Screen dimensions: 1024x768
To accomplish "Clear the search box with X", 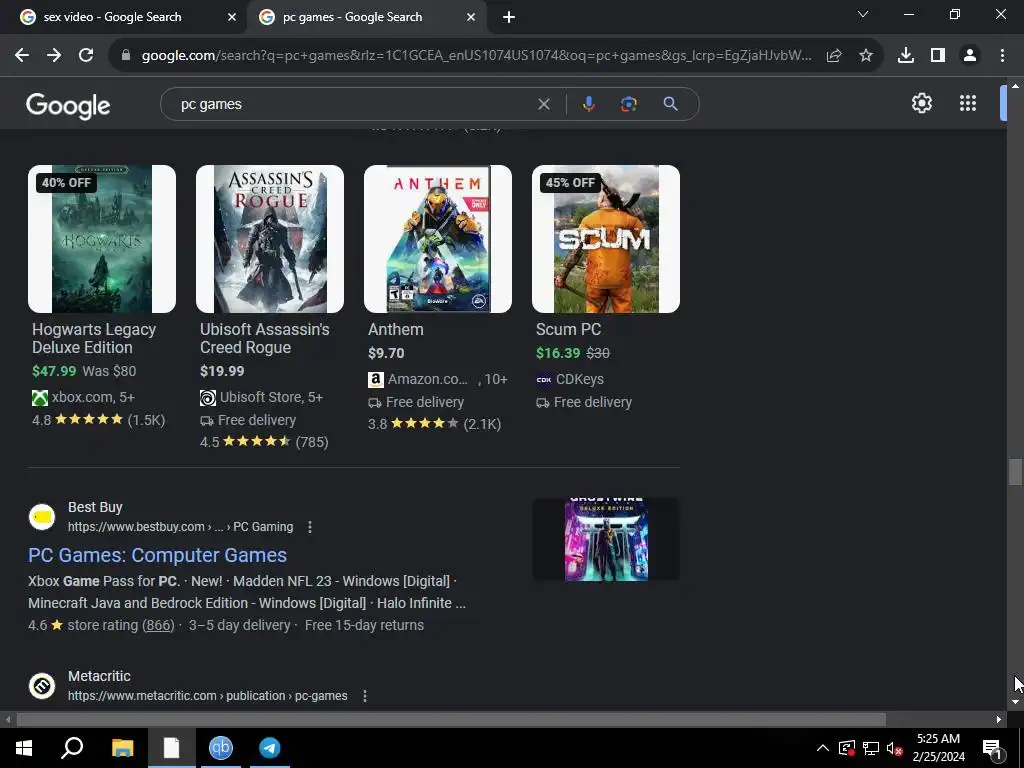I will tap(543, 104).
